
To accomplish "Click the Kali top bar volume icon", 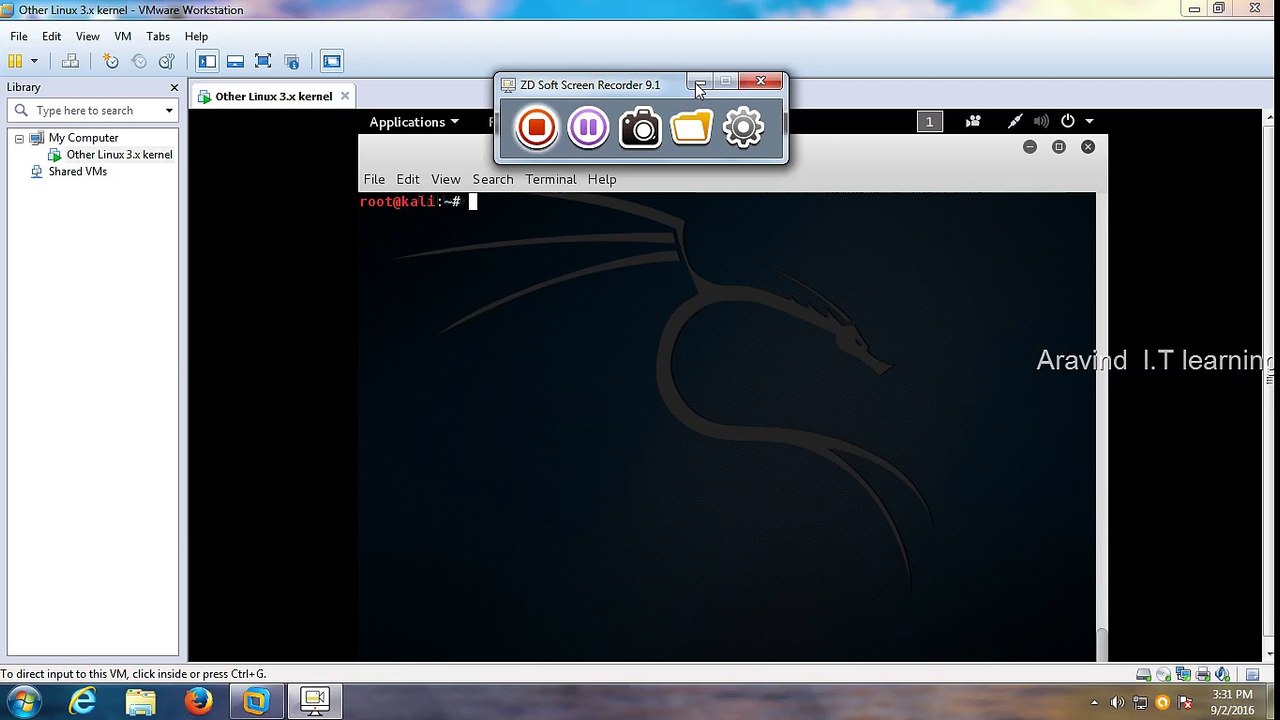I will [x=1041, y=122].
